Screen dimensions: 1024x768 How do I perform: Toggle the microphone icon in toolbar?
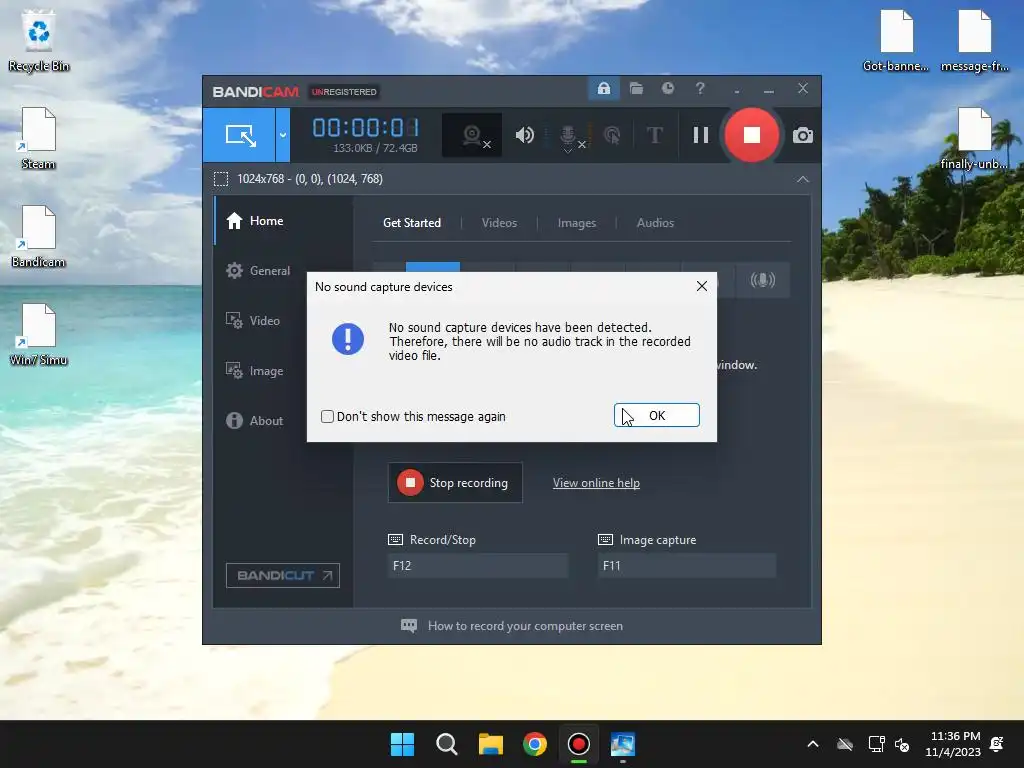pyautogui.click(x=568, y=136)
